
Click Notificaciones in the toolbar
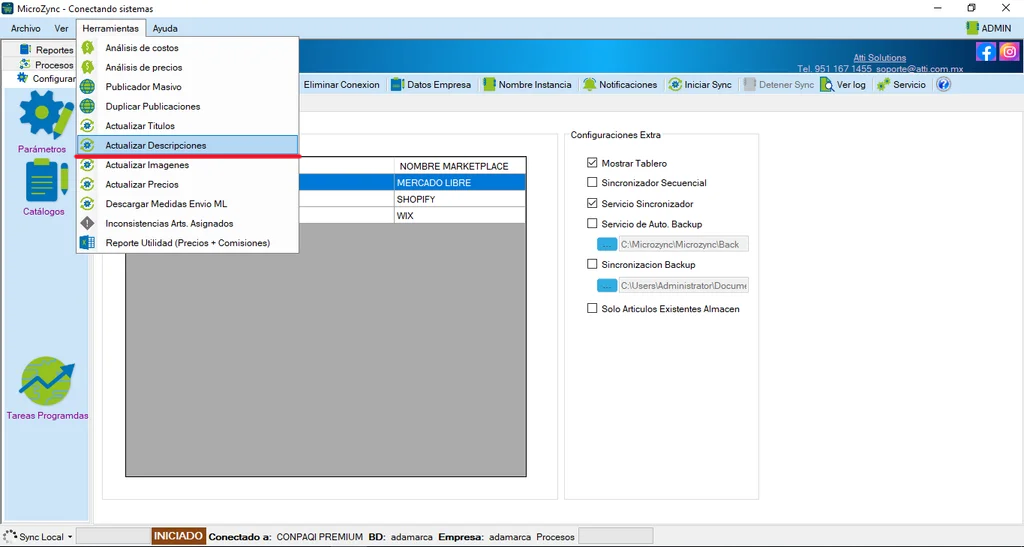(x=620, y=85)
